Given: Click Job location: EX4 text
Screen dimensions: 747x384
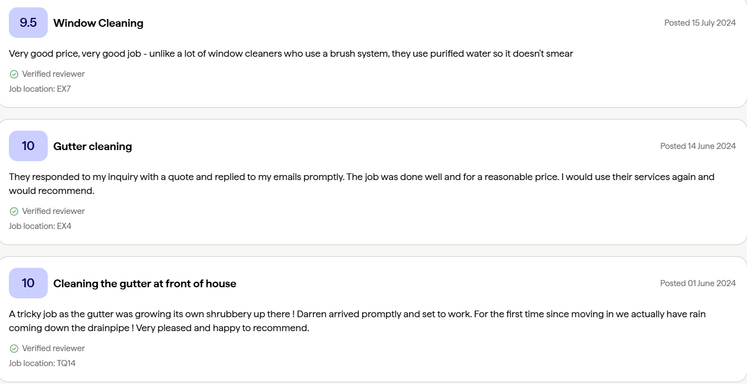Looking at the screenshot, I should coord(40,226).
